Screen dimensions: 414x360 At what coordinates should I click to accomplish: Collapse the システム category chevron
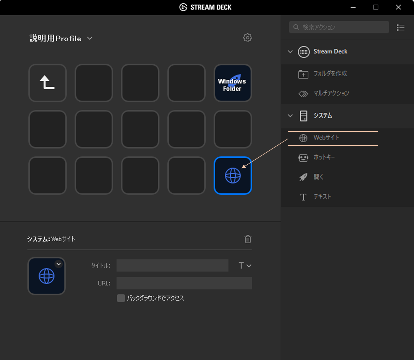(x=290, y=116)
